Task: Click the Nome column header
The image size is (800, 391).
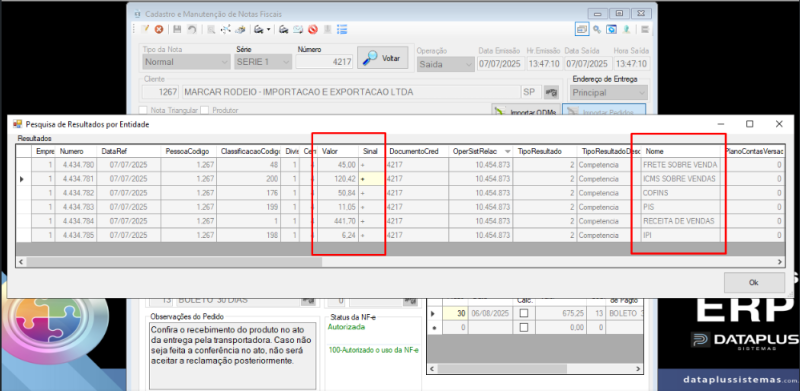Action: pyautogui.click(x=681, y=152)
